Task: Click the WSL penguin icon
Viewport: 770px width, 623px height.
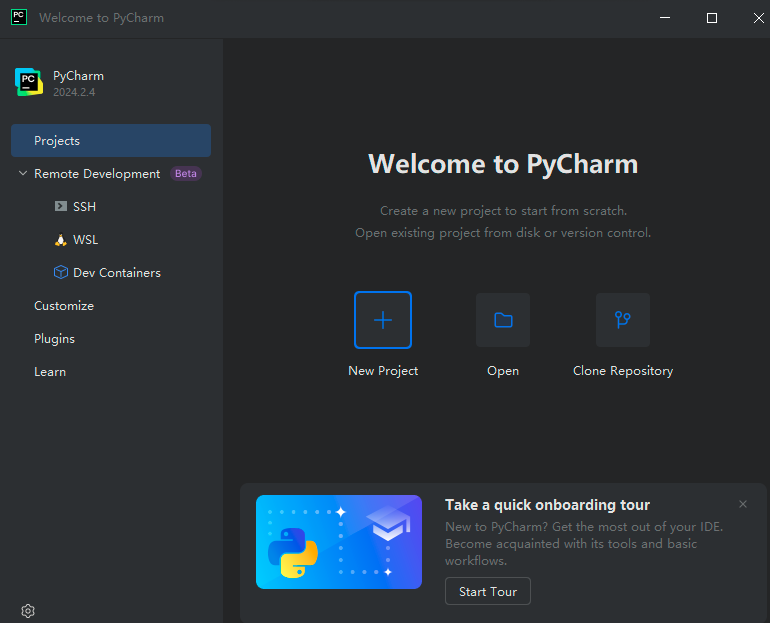Action: tap(60, 240)
